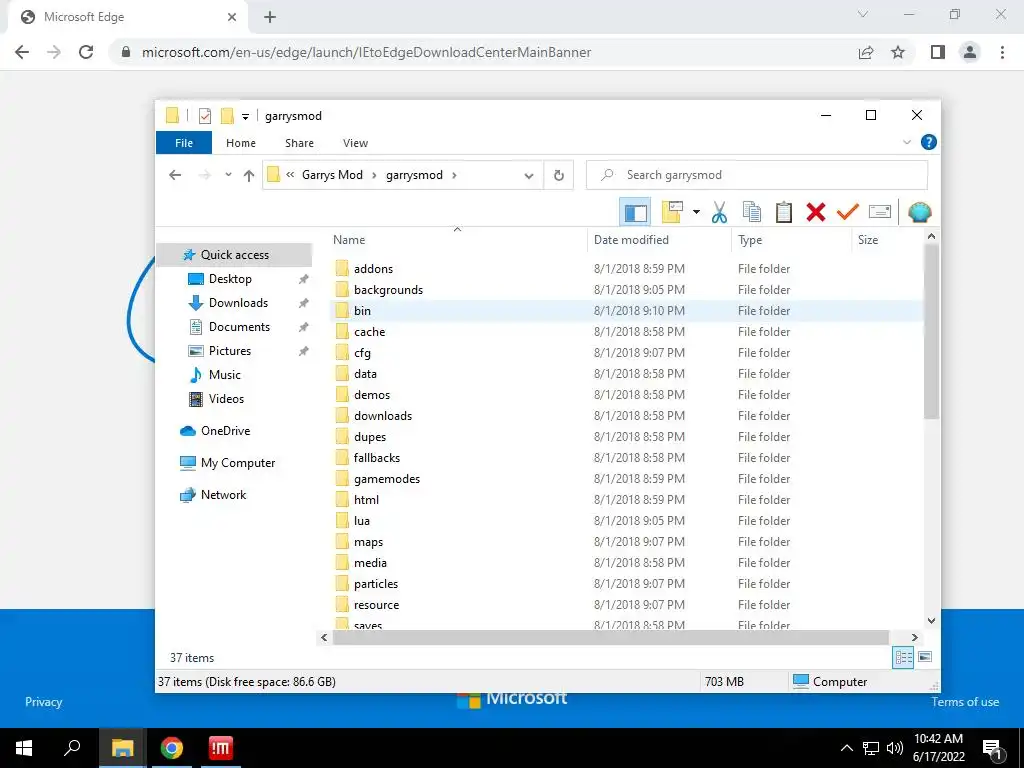Click the Search garrysmod field
This screenshot has width=1024, height=768.
pyautogui.click(x=757, y=175)
